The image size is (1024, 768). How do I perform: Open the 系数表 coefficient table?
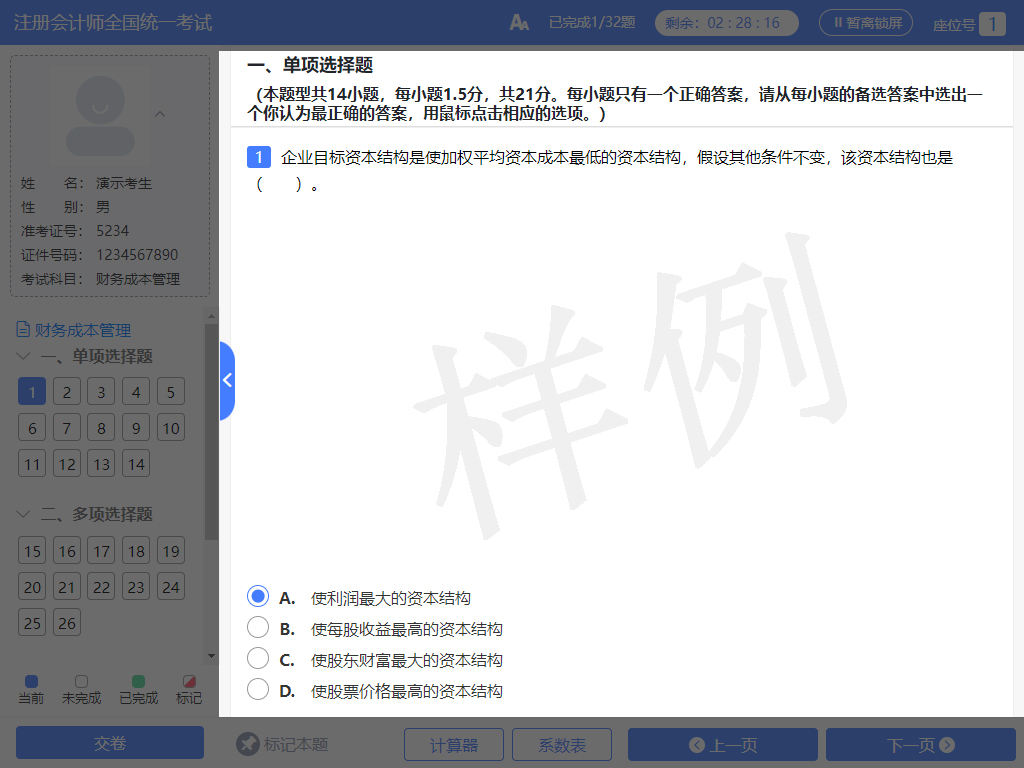point(562,744)
